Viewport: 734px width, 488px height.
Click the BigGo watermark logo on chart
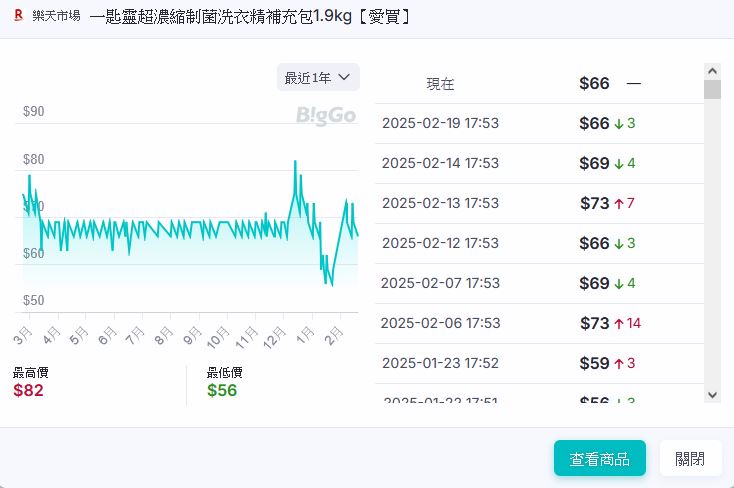coord(326,116)
